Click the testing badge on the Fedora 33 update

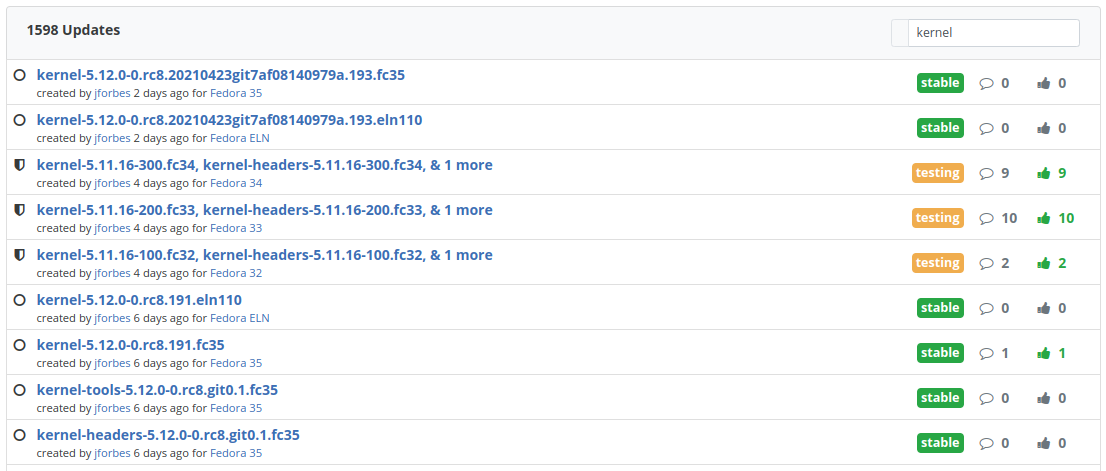pyautogui.click(x=937, y=218)
